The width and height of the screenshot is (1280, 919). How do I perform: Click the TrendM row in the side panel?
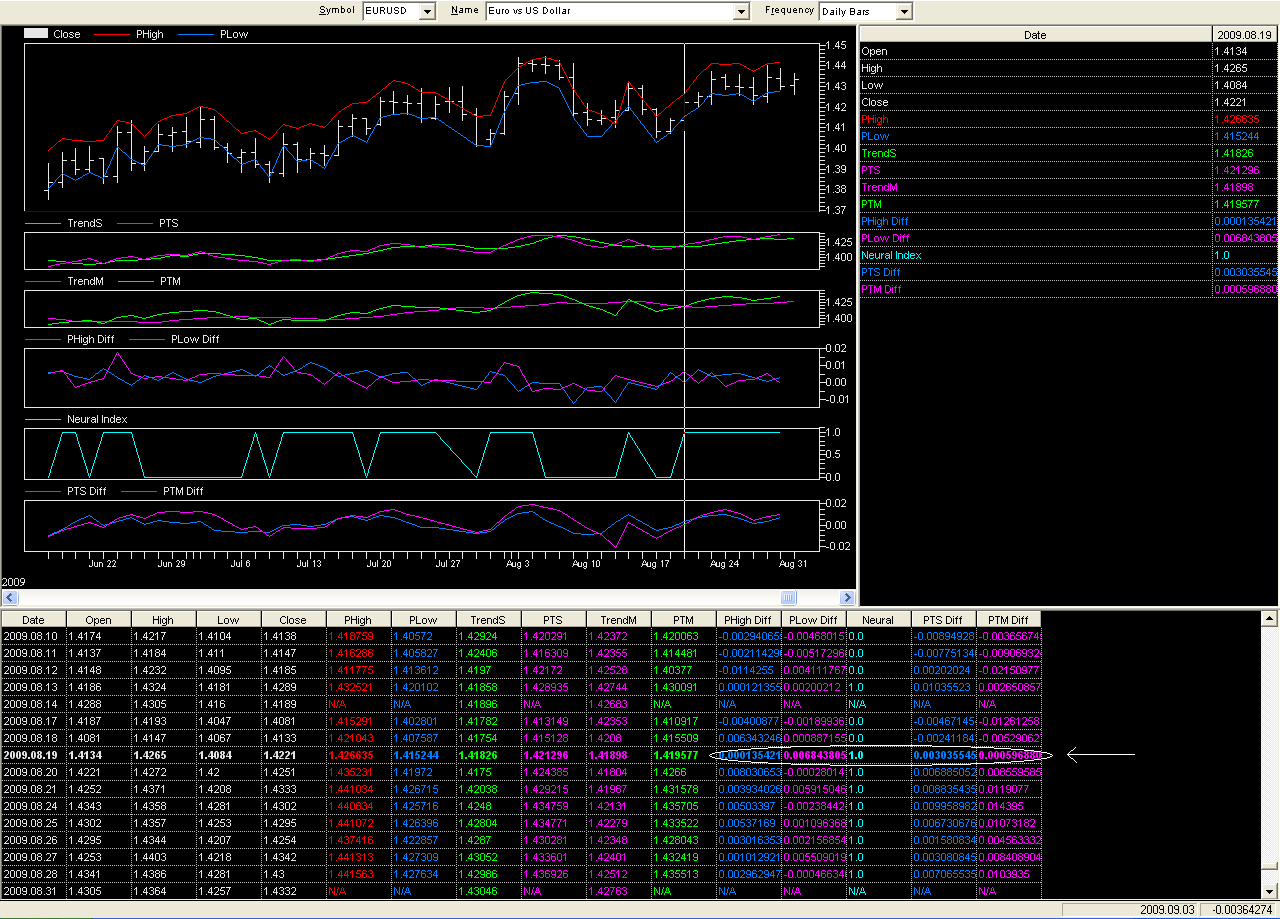1069,187
